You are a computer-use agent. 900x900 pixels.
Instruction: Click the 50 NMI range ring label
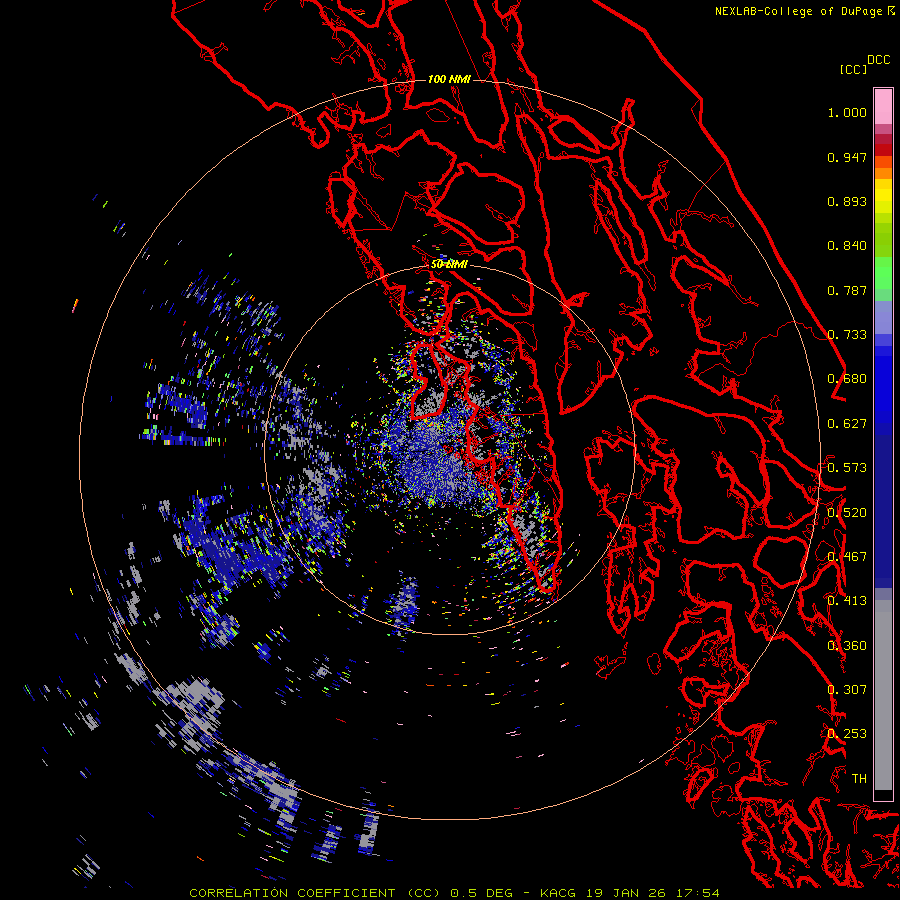(x=449, y=264)
